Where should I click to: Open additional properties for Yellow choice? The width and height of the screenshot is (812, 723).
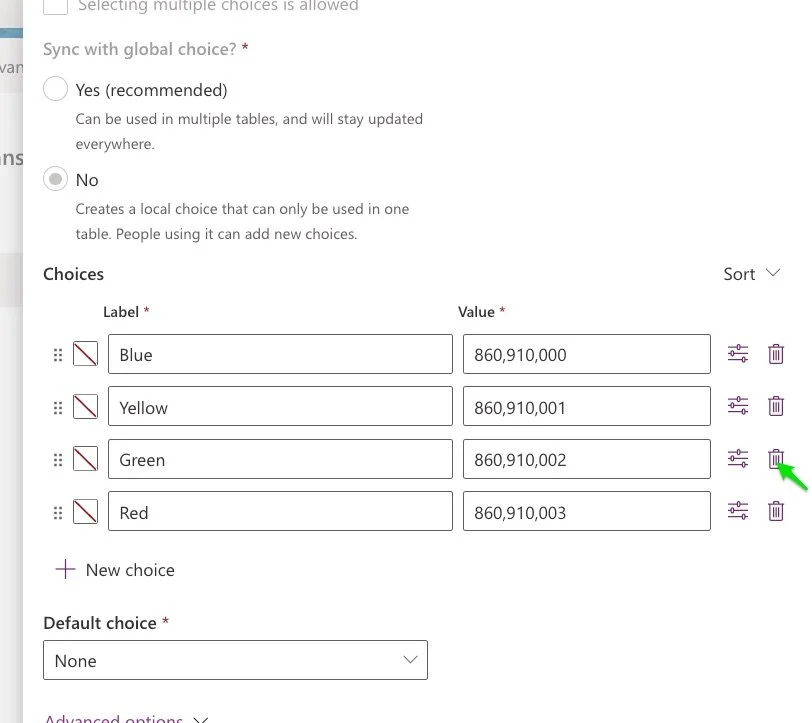coord(737,406)
